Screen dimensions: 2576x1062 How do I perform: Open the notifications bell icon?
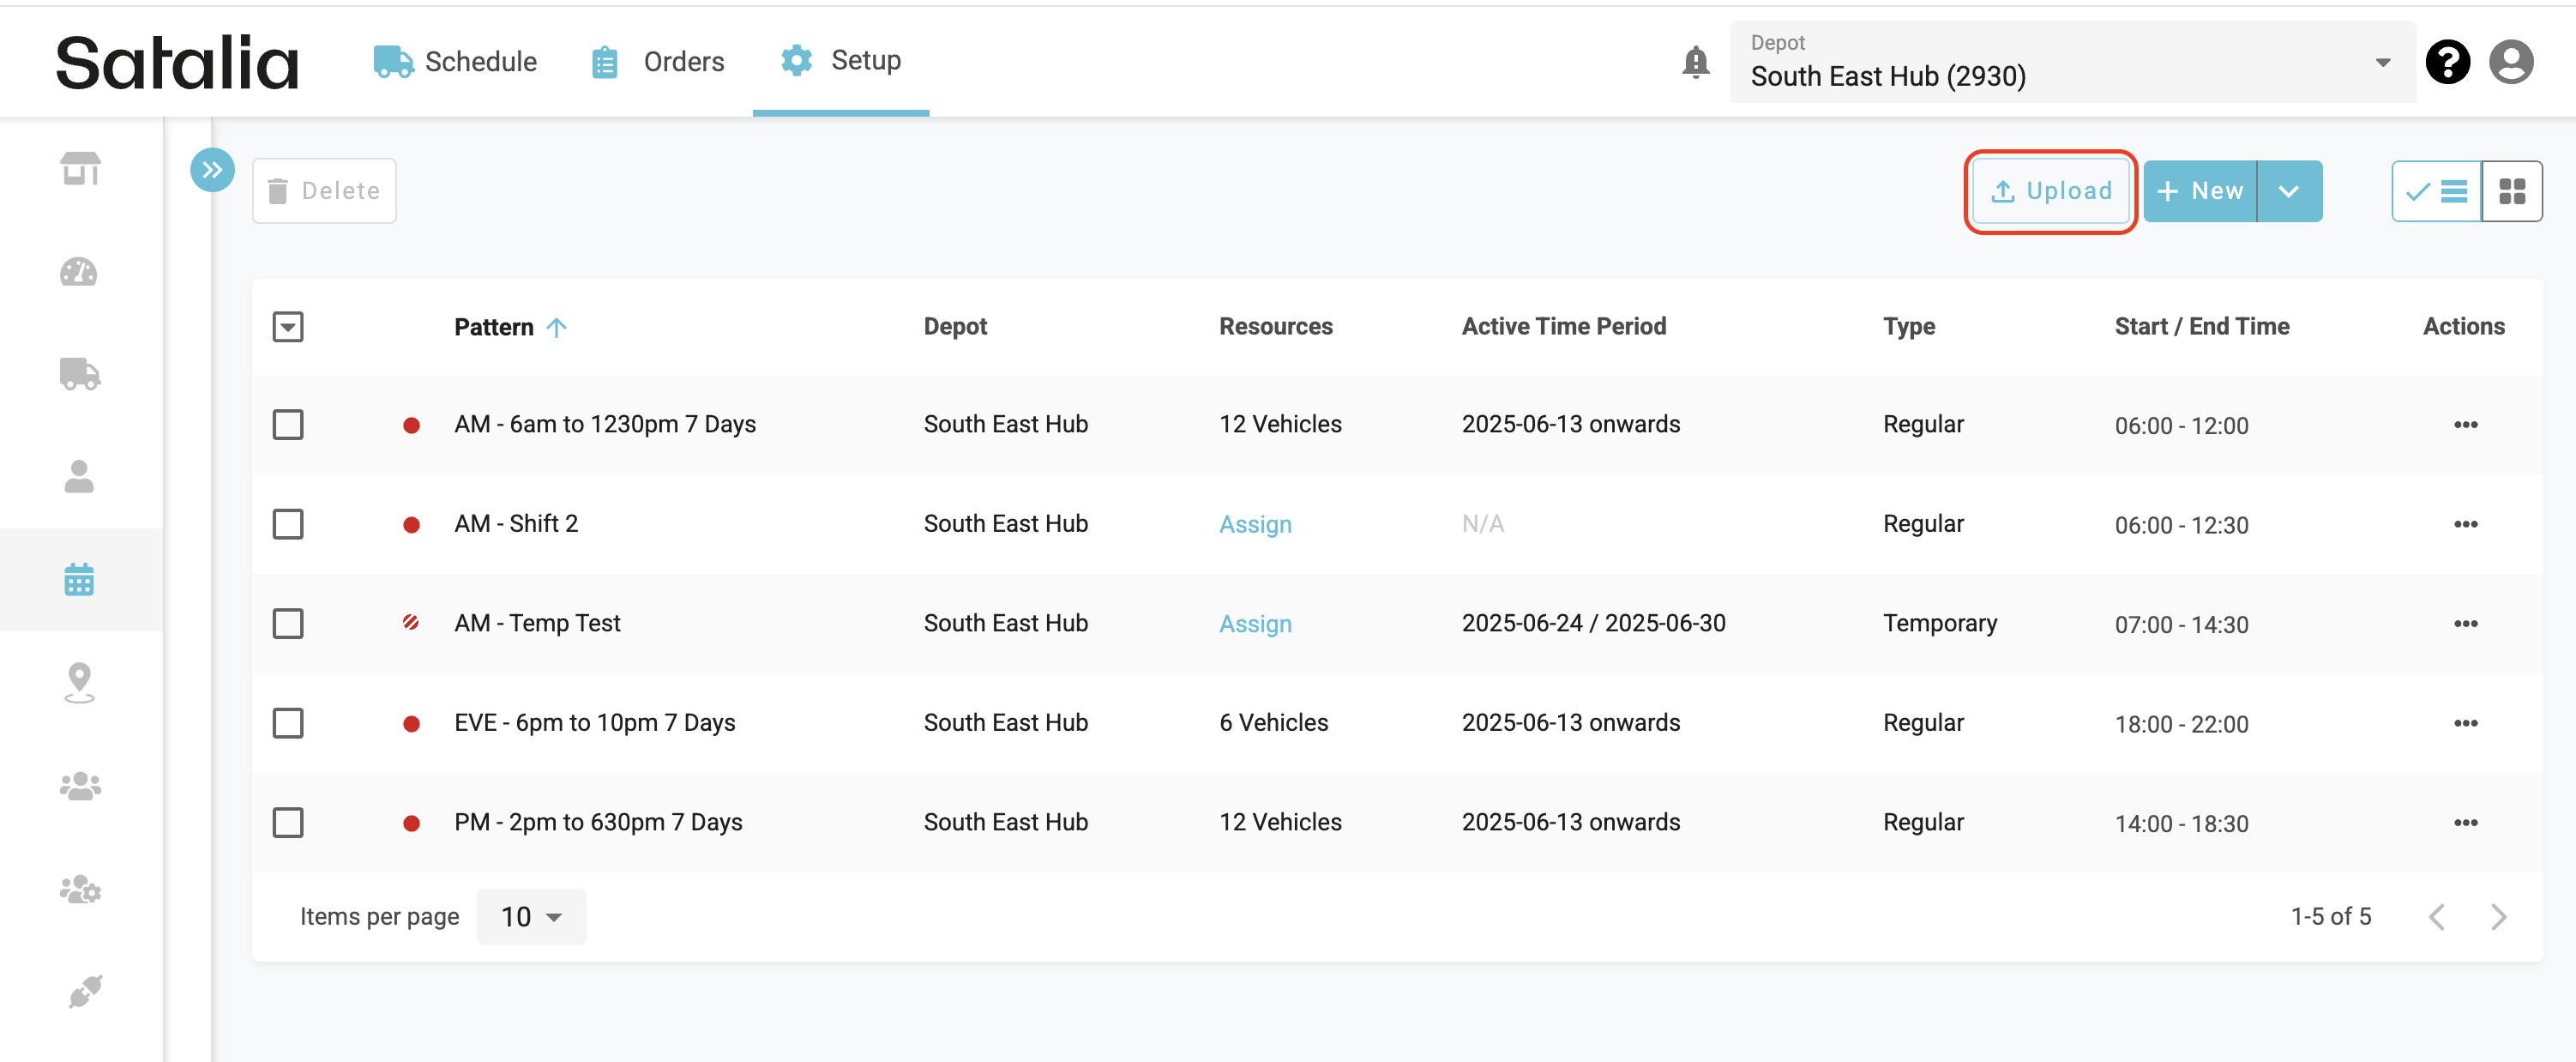pyautogui.click(x=1695, y=62)
